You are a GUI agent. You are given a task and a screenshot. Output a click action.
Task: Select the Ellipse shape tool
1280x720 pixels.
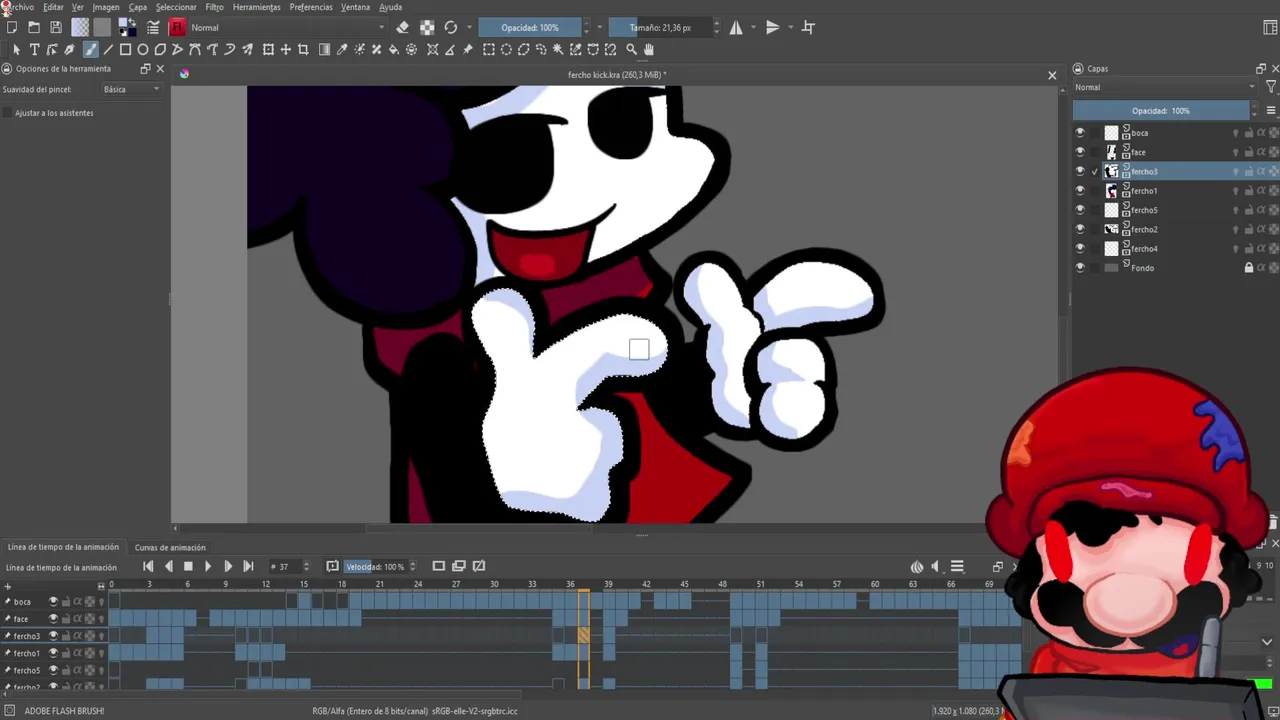[x=143, y=49]
